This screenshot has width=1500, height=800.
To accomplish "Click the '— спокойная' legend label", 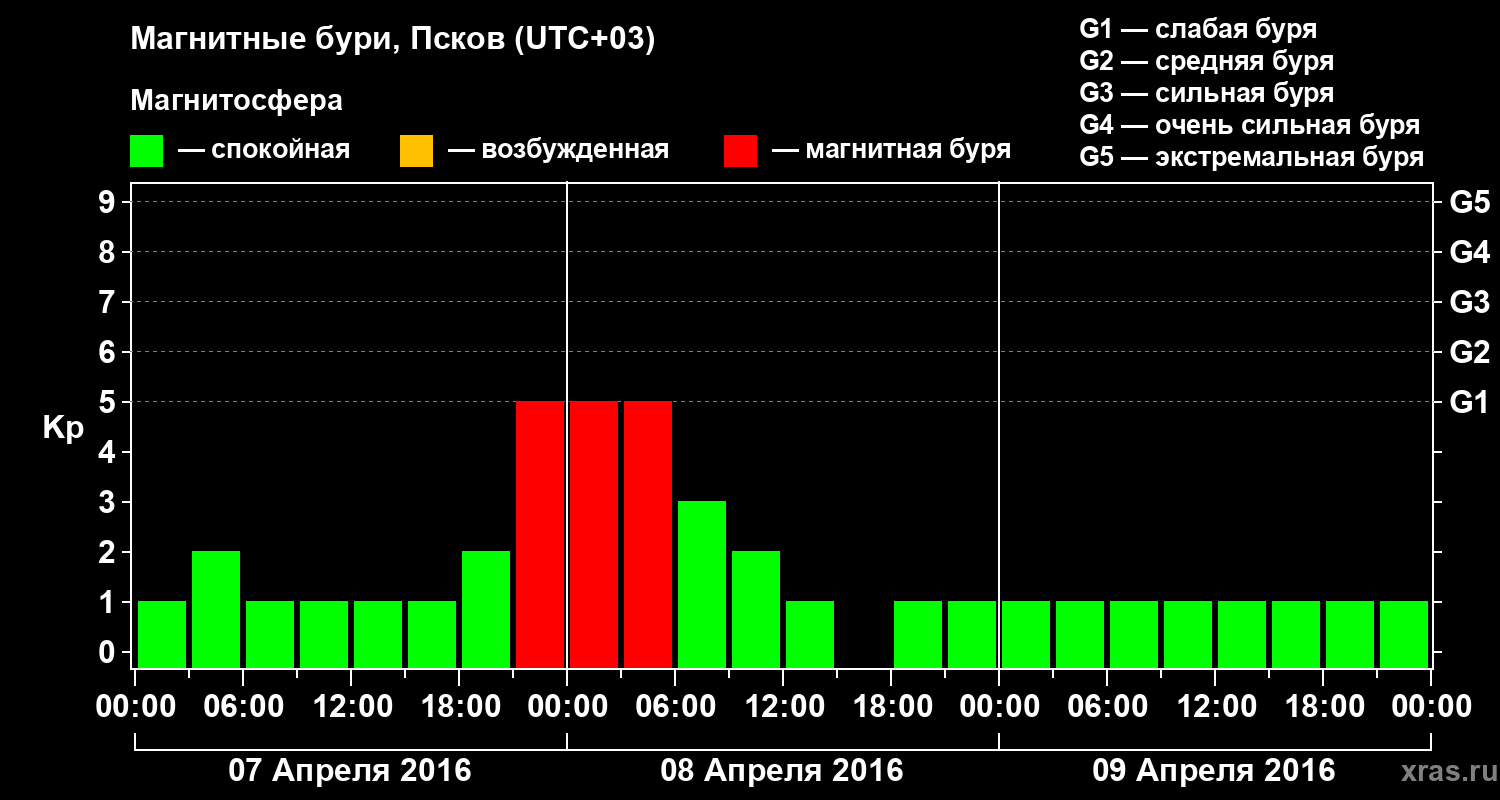I will tap(264, 150).
